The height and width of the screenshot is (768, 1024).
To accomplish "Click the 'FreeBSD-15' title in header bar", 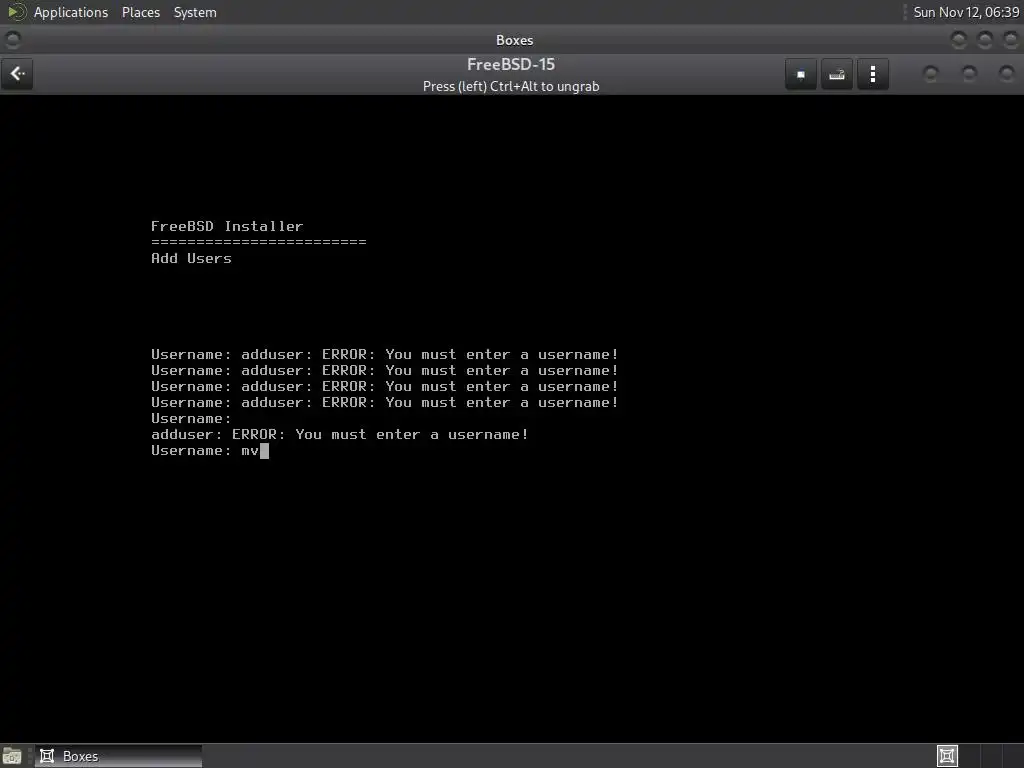I will 511,64.
